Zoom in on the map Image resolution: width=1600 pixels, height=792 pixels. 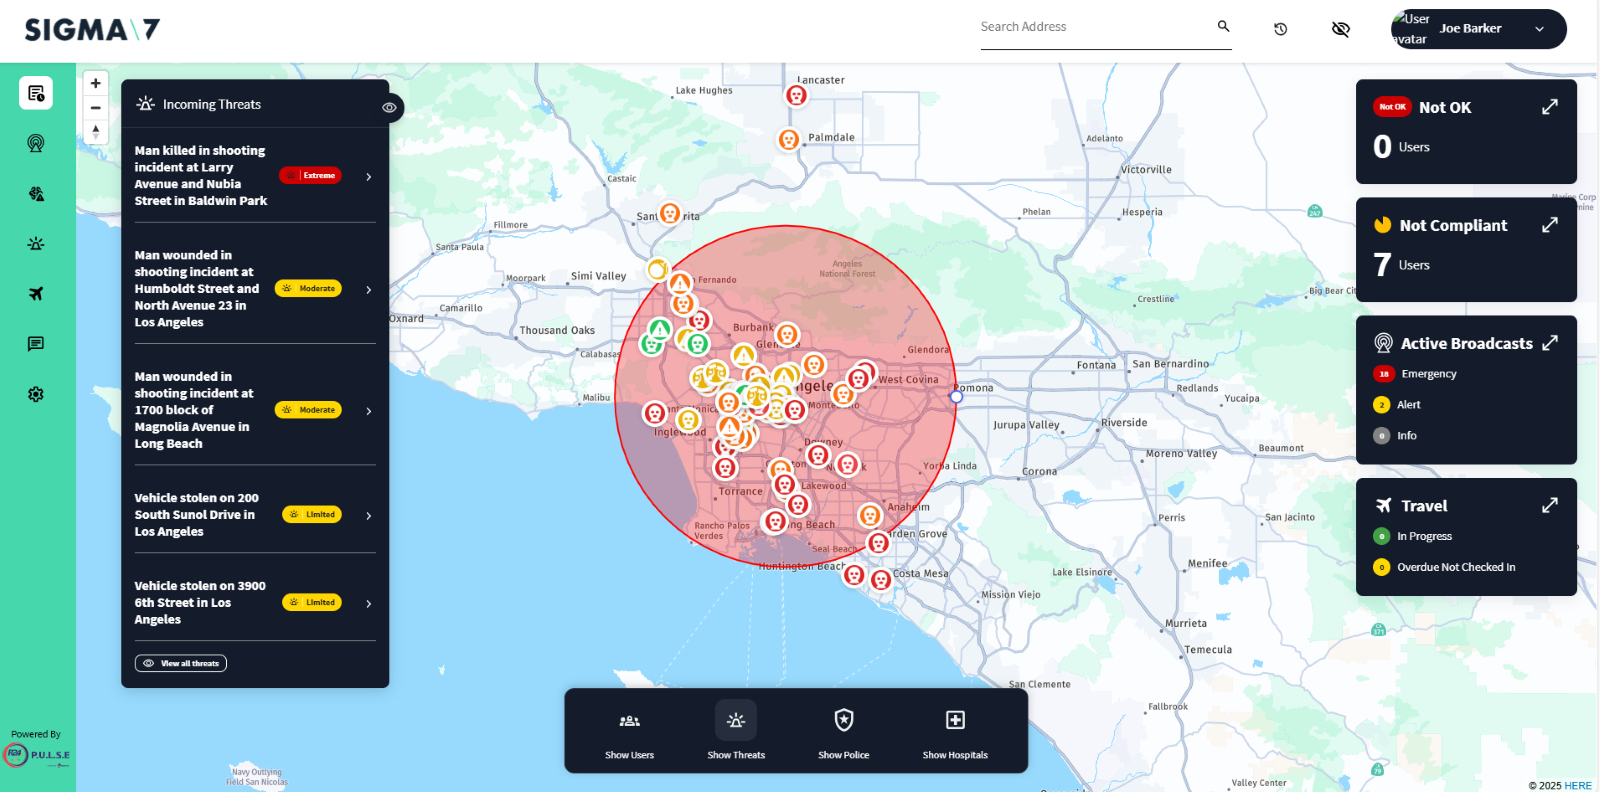pyautogui.click(x=96, y=83)
